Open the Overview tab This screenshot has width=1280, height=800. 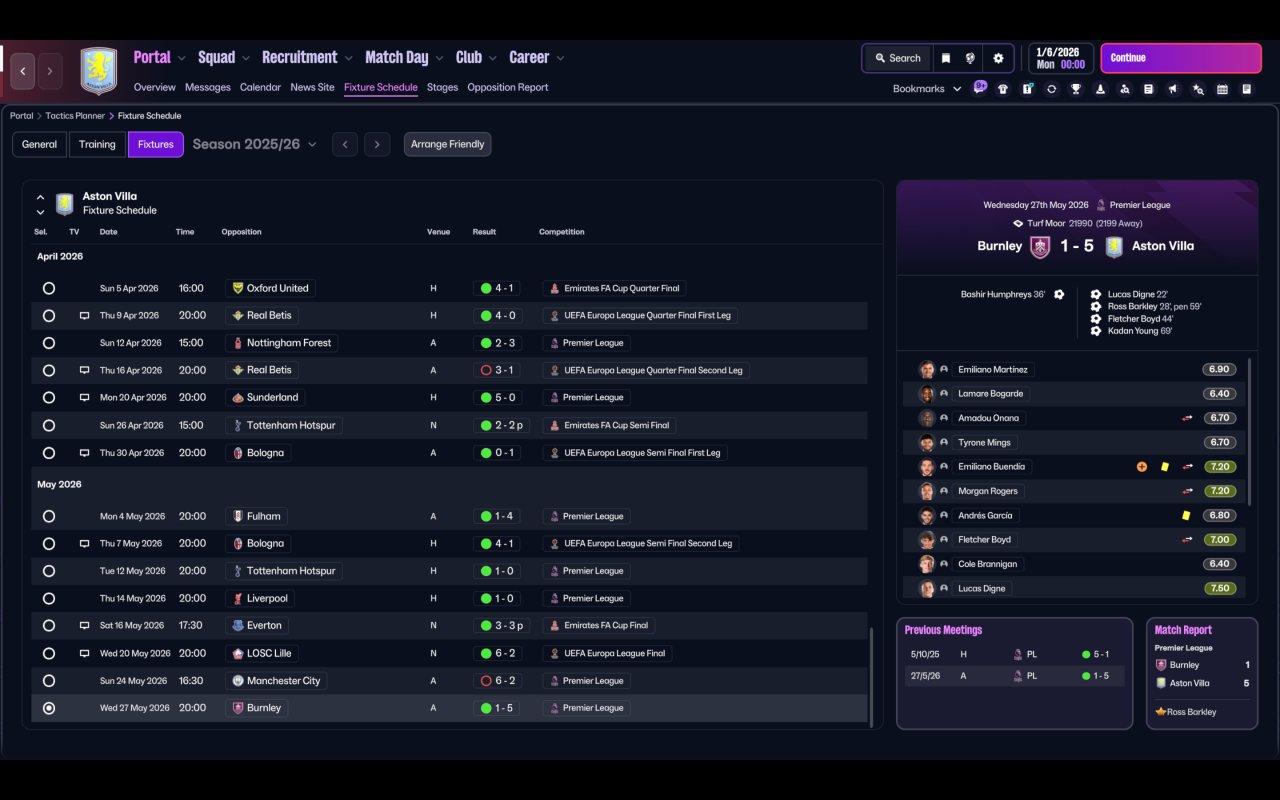(x=154, y=87)
